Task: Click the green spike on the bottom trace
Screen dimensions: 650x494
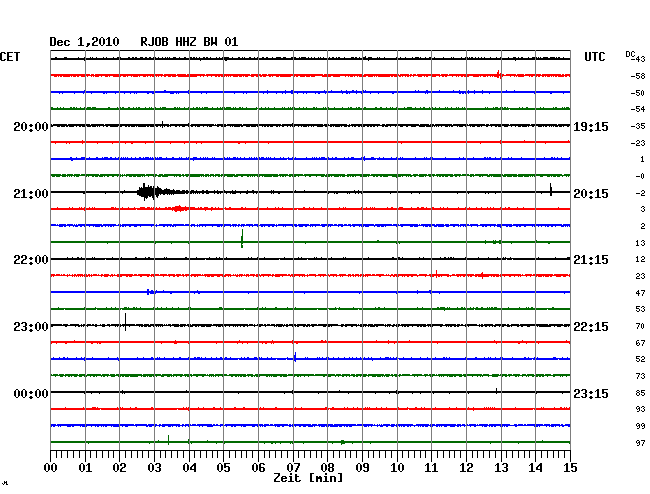Action: click(x=168, y=440)
